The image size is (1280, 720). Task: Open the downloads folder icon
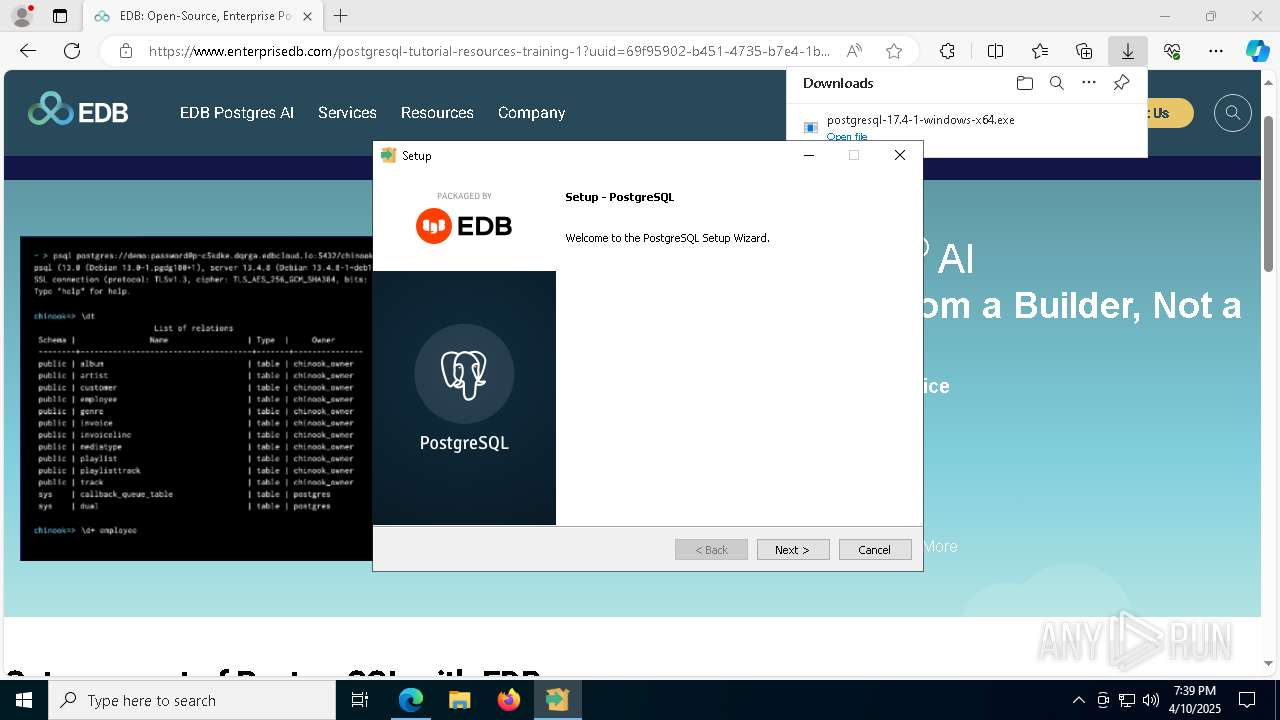click(x=1024, y=83)
